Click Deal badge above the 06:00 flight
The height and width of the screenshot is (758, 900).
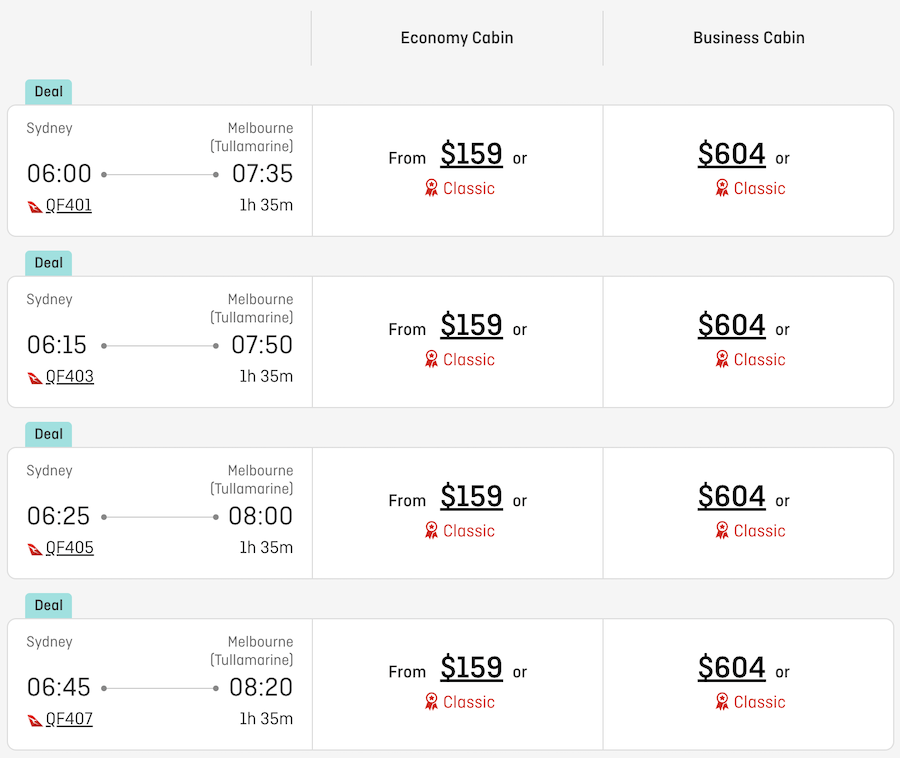[49, 92]
